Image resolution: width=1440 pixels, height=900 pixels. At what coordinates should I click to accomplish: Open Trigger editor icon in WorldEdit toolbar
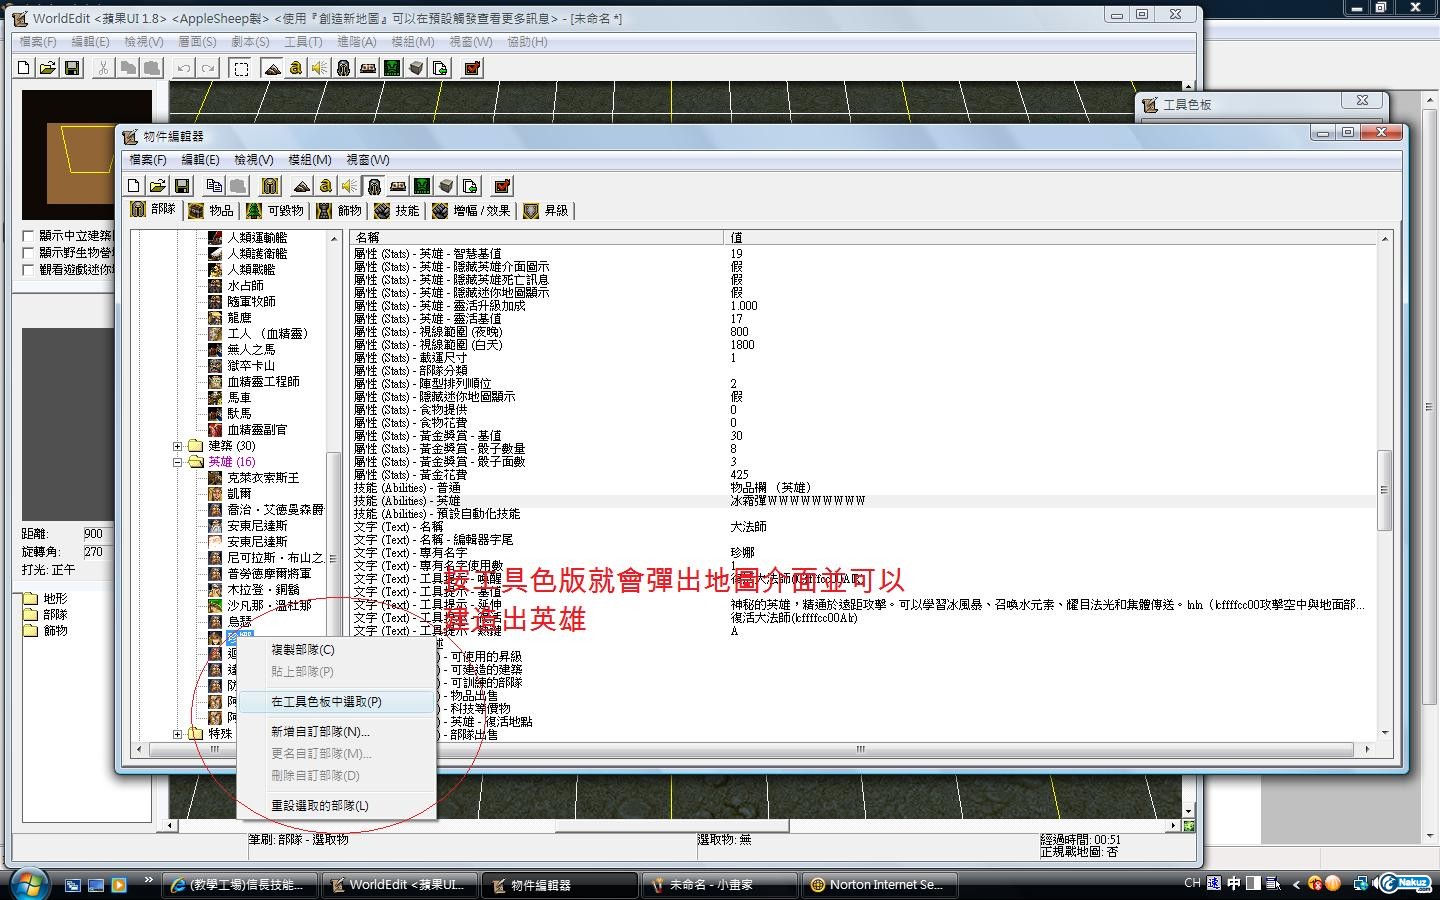pos(296,68)
